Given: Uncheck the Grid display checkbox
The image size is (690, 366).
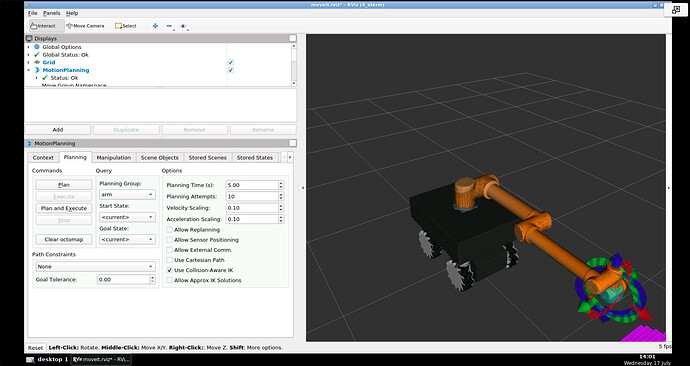Looking at the screenshot, I should [x=231, y=62].
